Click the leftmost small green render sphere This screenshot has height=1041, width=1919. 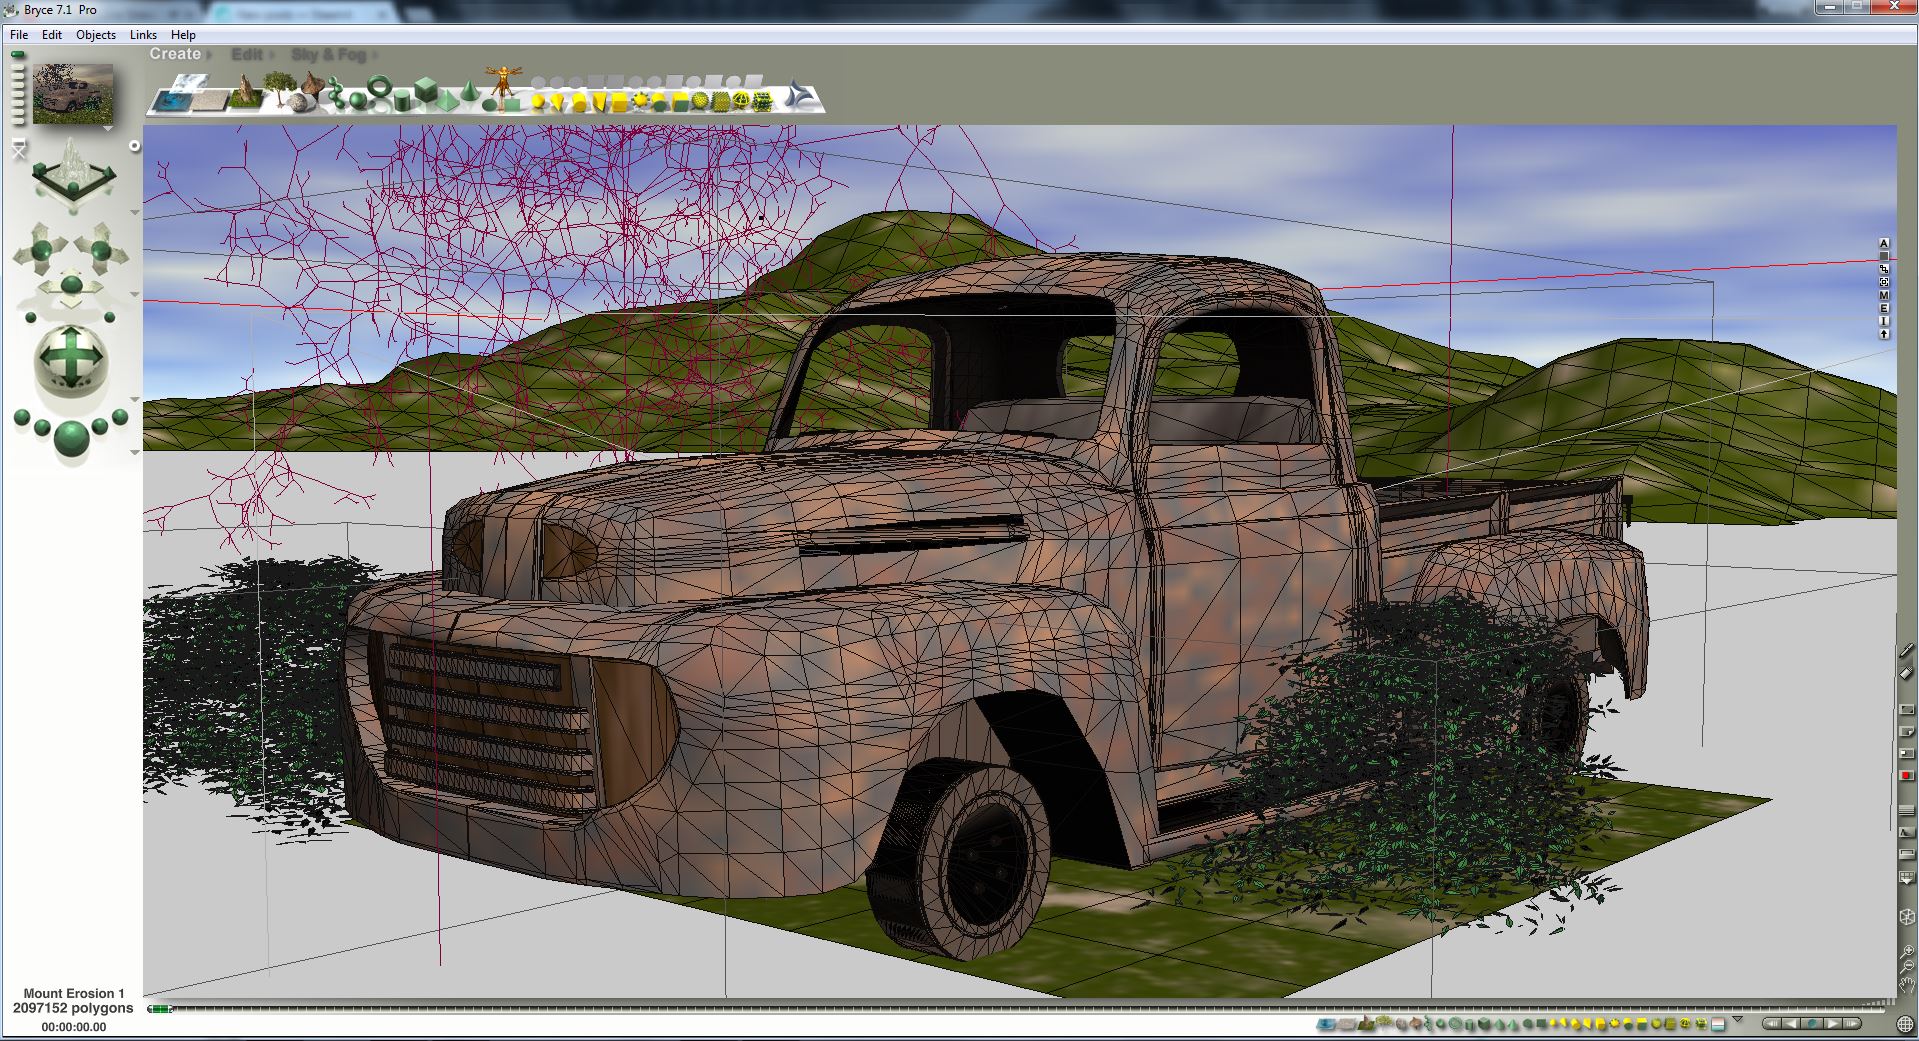22,417
